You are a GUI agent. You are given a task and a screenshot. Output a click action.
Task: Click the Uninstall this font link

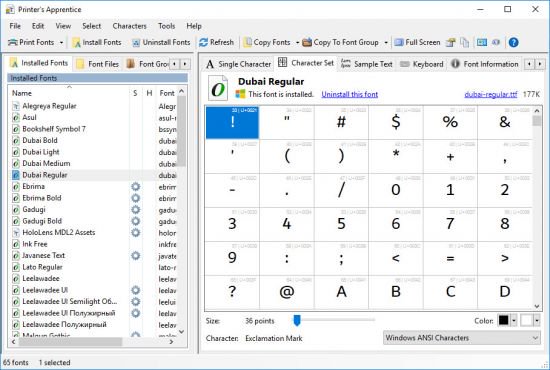click(x=350, y=94)
